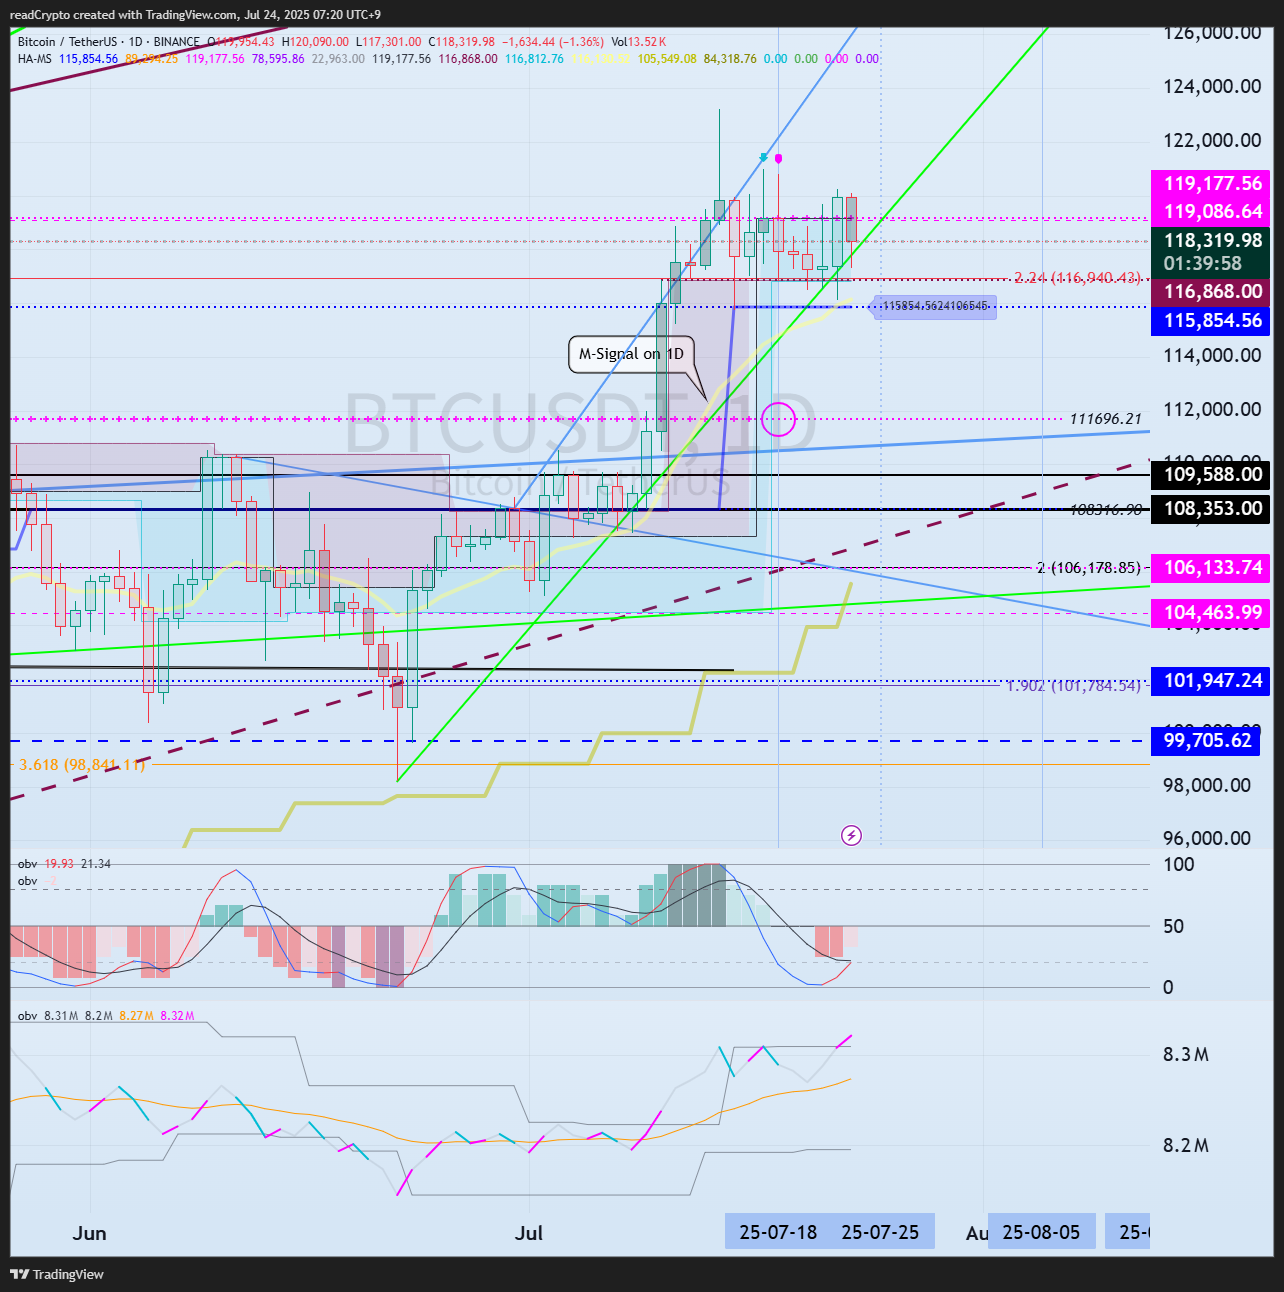This screenshot has height=1292, width=1284.
Task: Click the HA-MS value 116,812.76
Action: pos(534,59)
